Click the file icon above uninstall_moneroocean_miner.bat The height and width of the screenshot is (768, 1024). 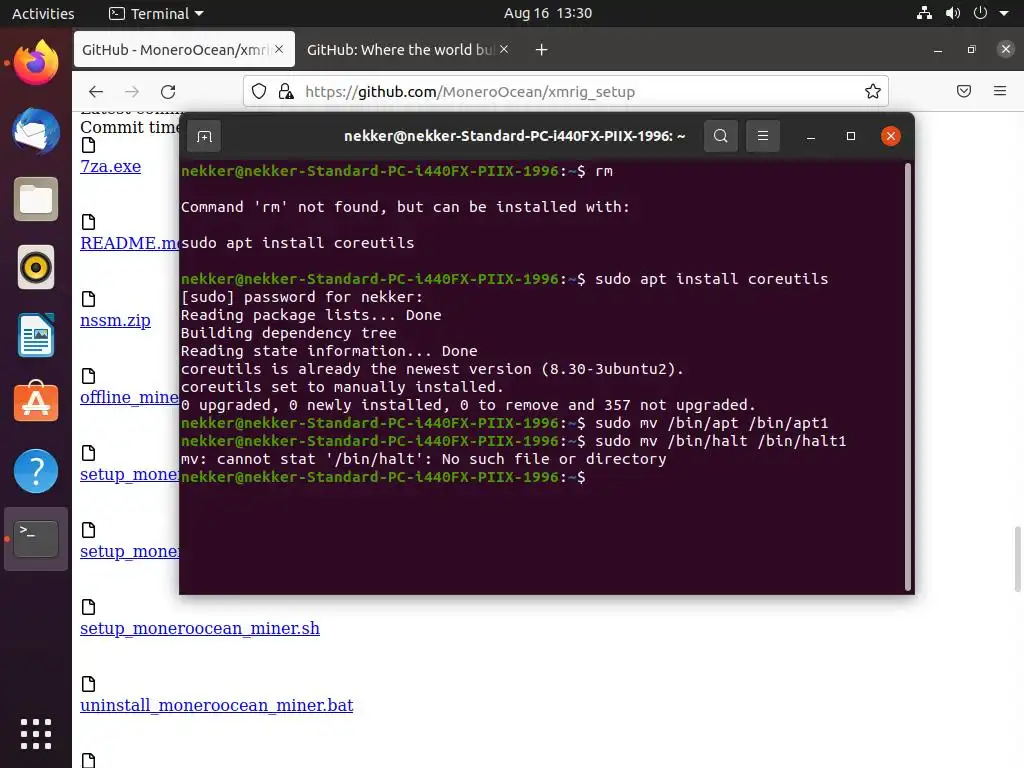(x=88, y=684)
